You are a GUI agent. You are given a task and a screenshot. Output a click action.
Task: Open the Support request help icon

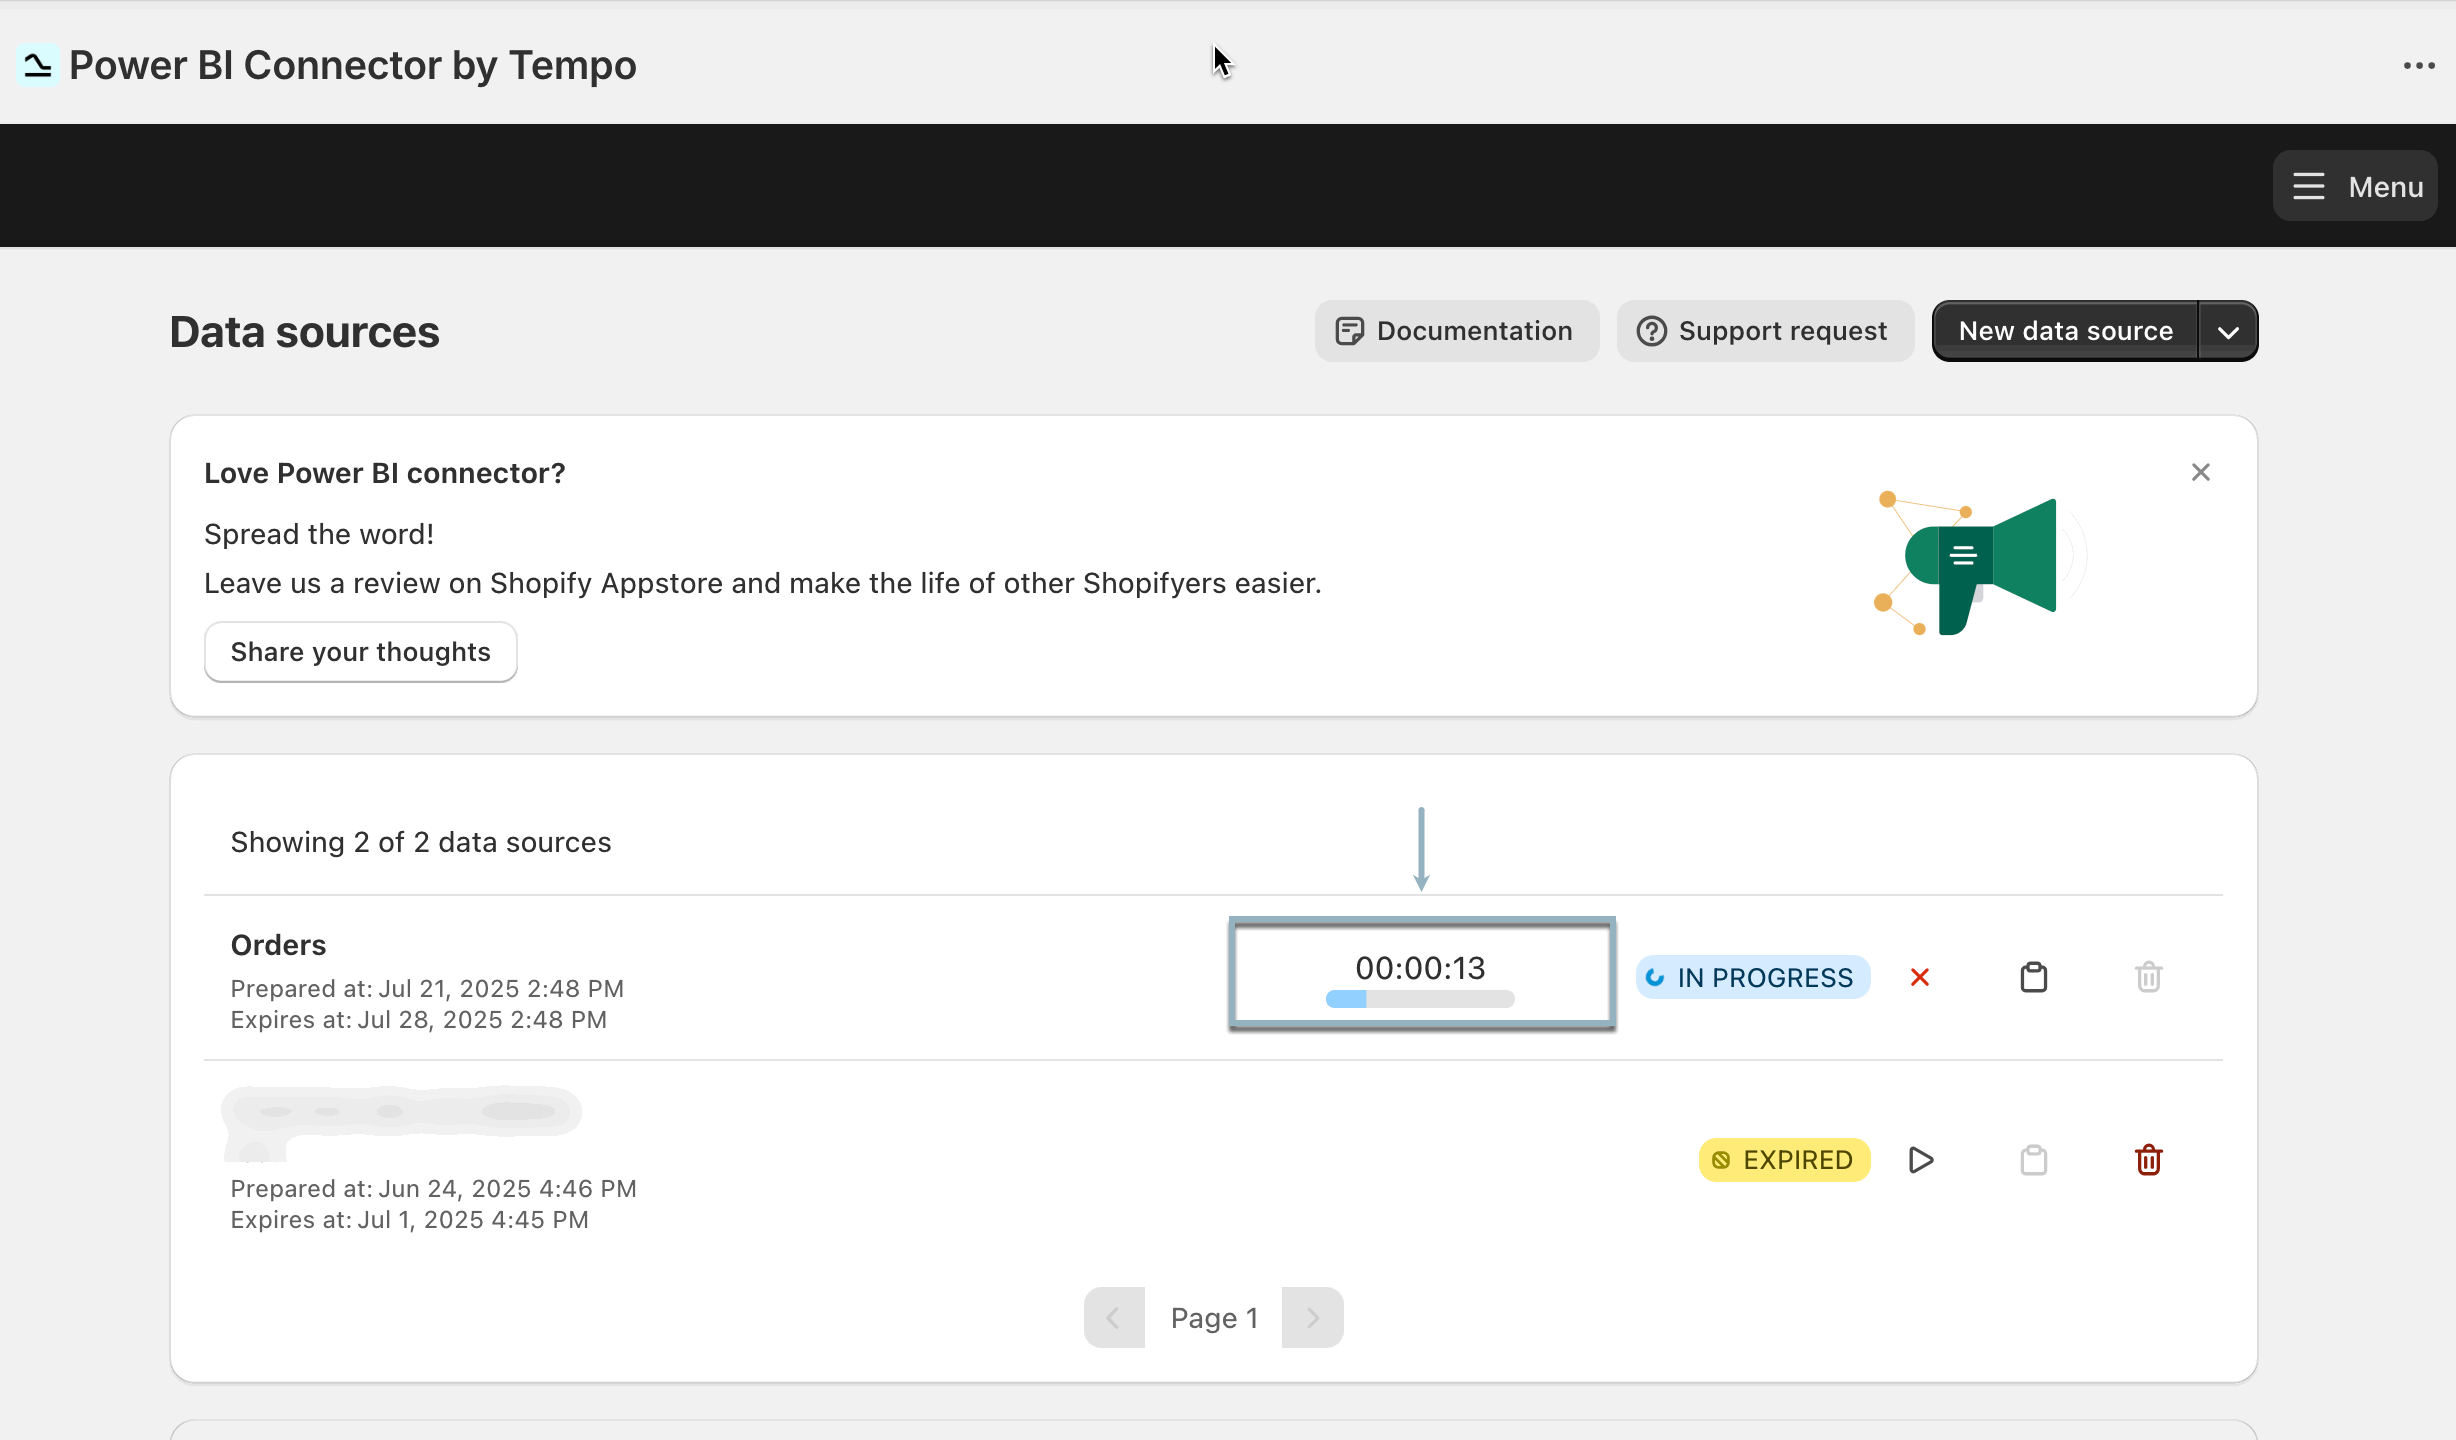coord(1650,330)
